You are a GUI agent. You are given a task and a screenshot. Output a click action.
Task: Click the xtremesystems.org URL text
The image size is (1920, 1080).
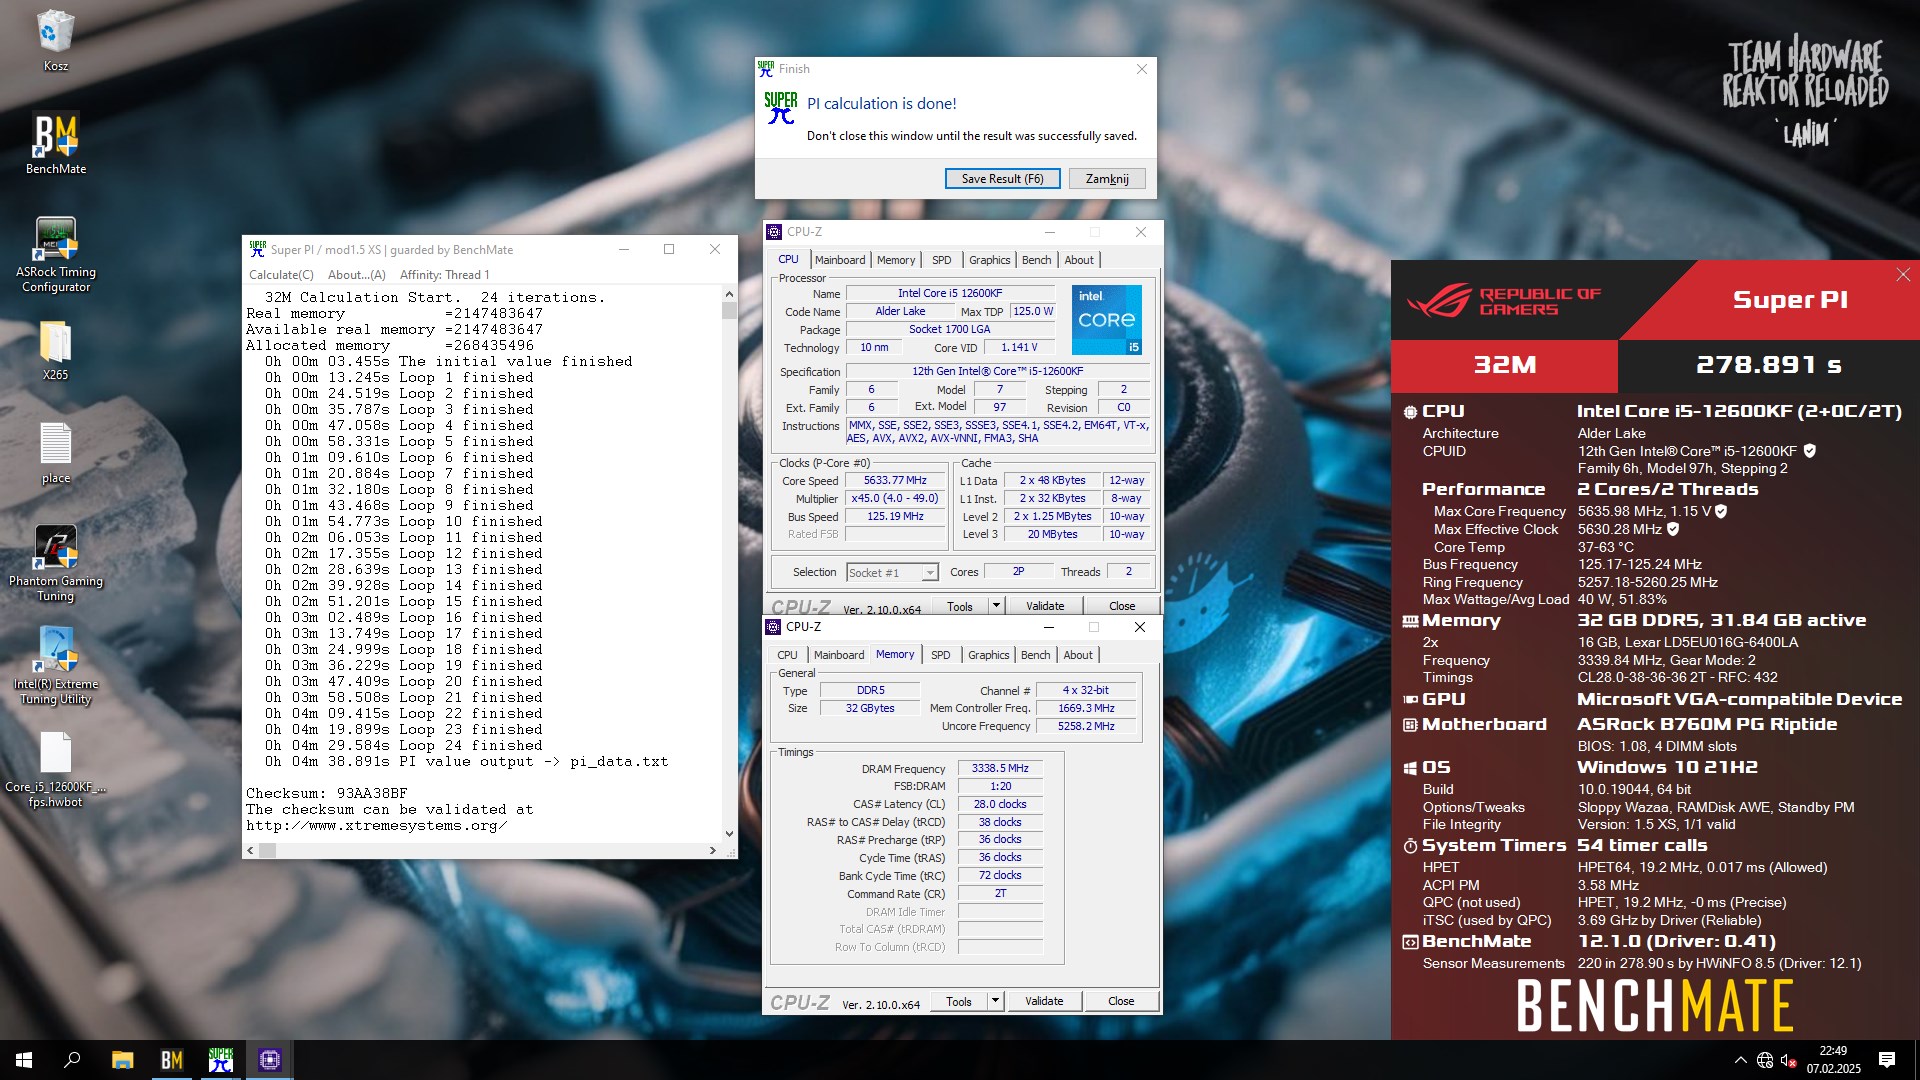tap(376, 826)
